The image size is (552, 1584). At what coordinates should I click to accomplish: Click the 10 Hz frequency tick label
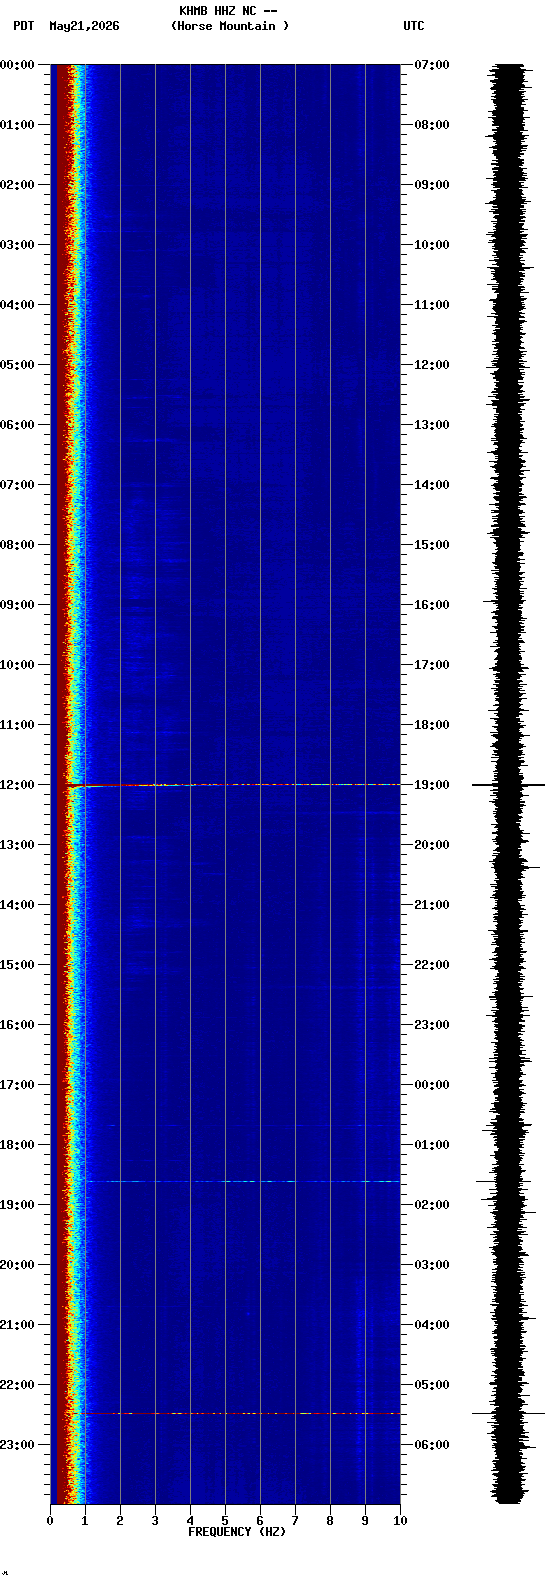400,1521
